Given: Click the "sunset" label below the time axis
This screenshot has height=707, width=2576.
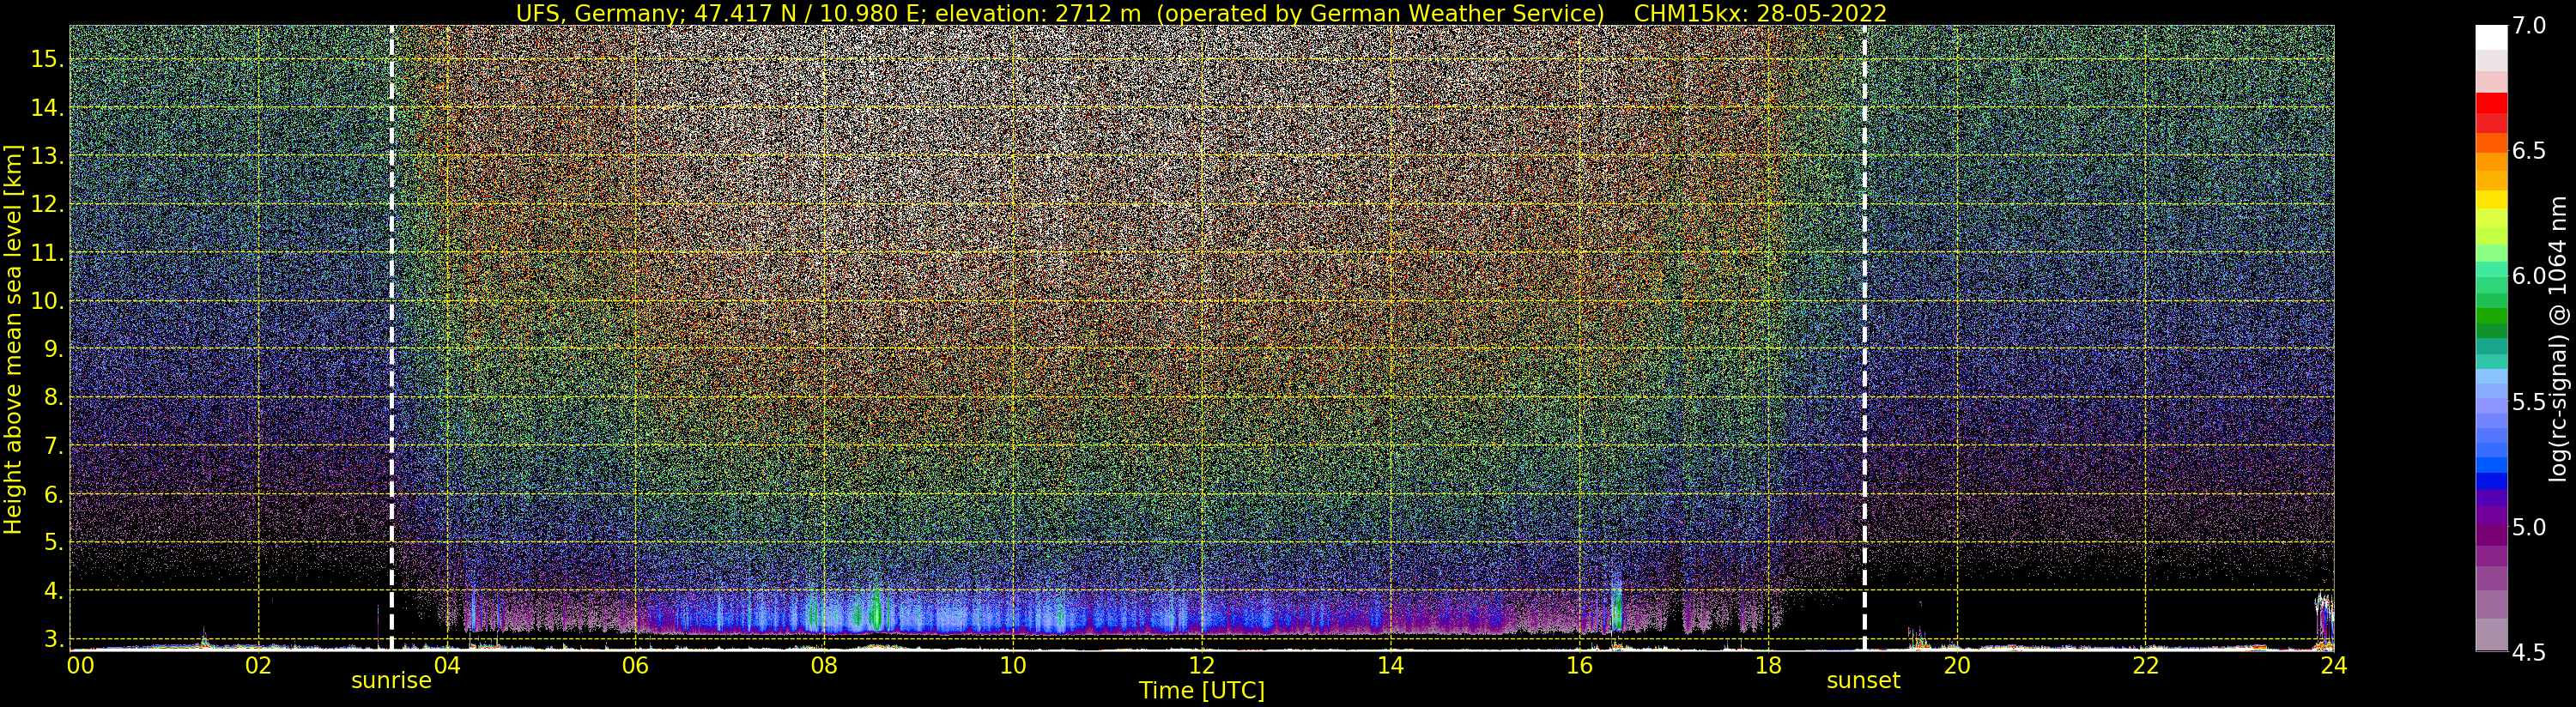Looking at the screenshot, I should point(1863,681).
